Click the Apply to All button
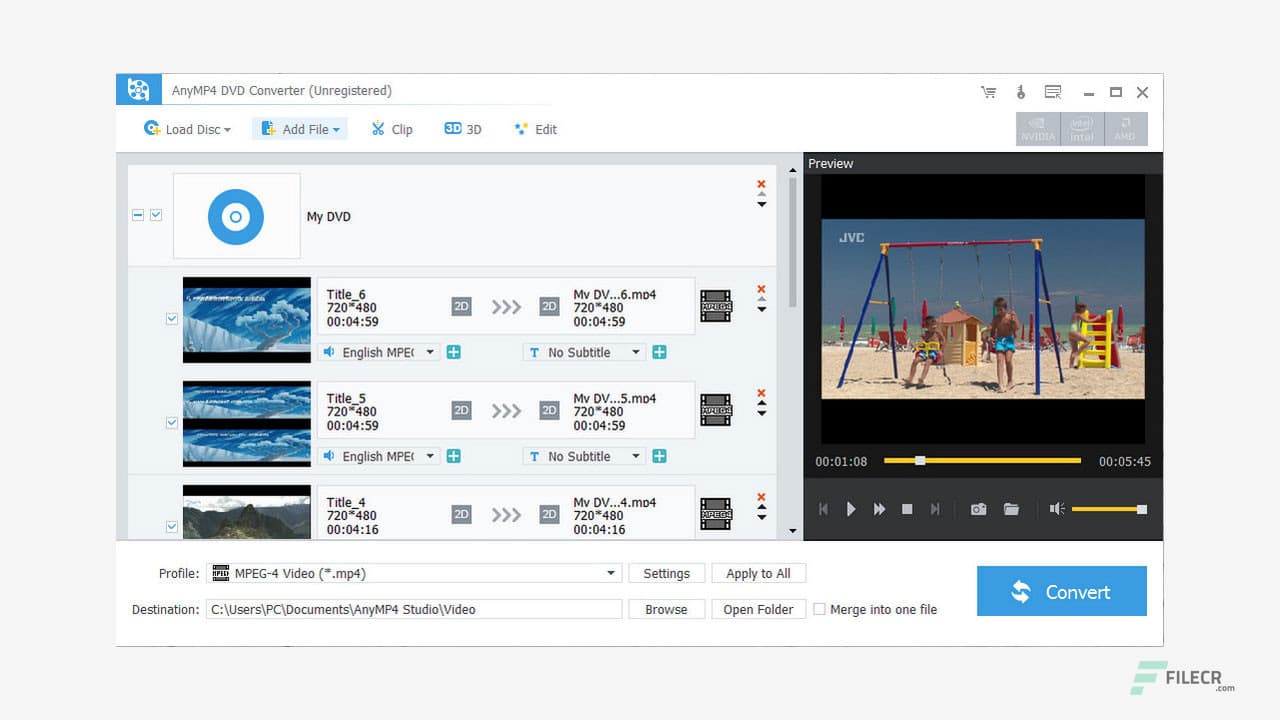This screenshot has width=1280, height=720. 758,573
